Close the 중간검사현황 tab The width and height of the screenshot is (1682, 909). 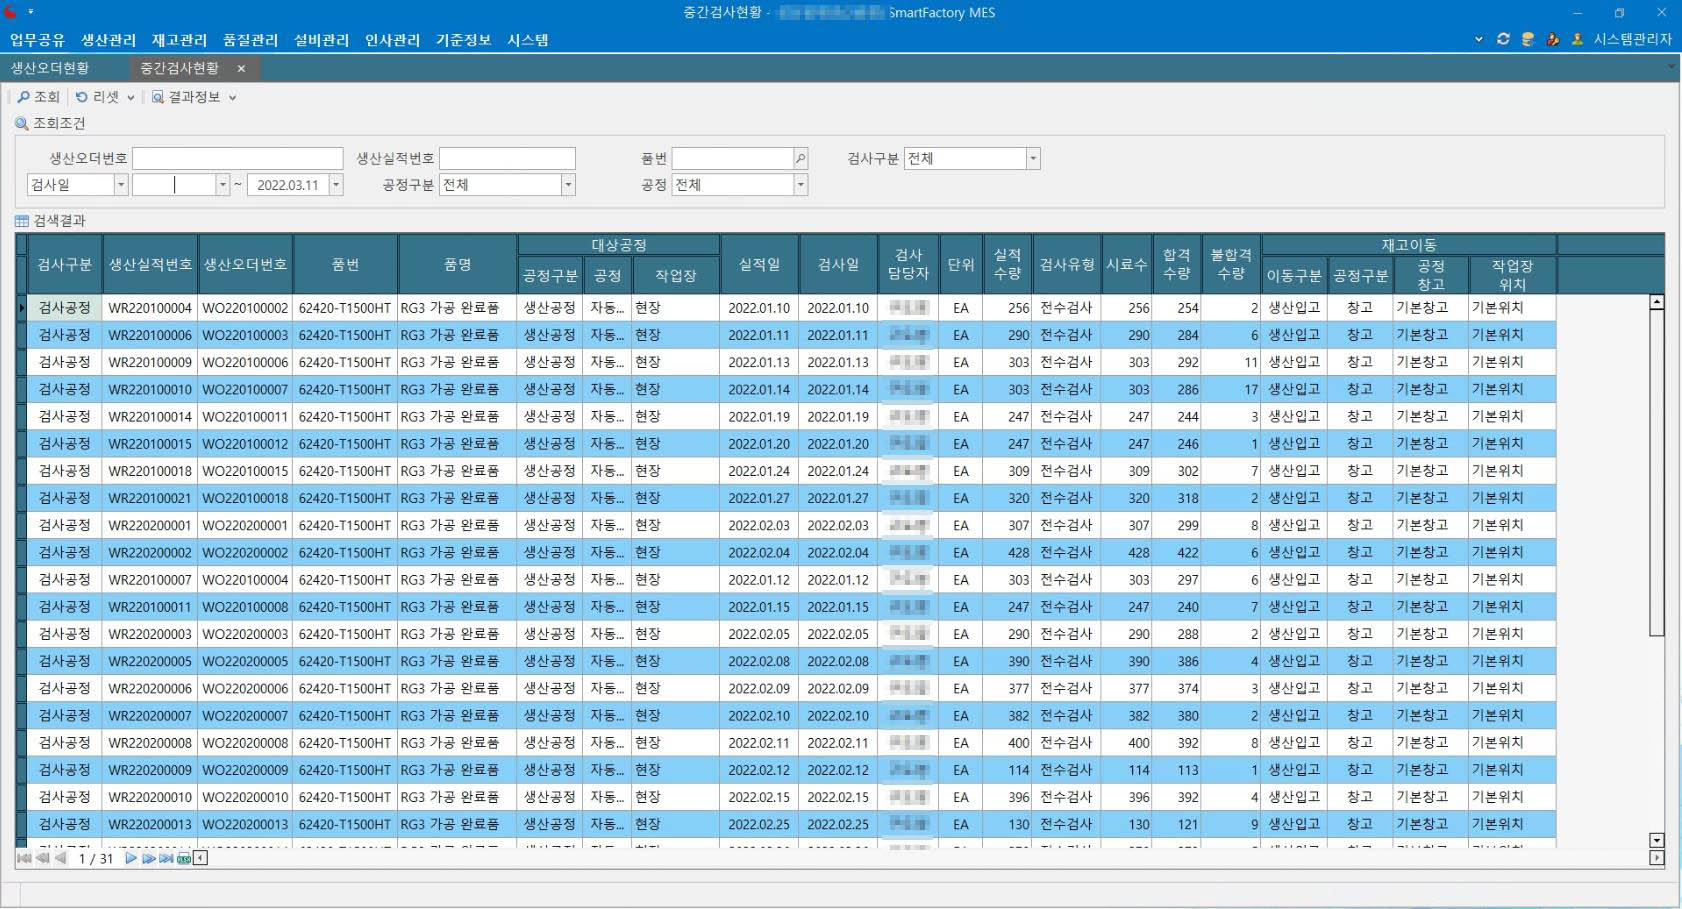[241, 68]
